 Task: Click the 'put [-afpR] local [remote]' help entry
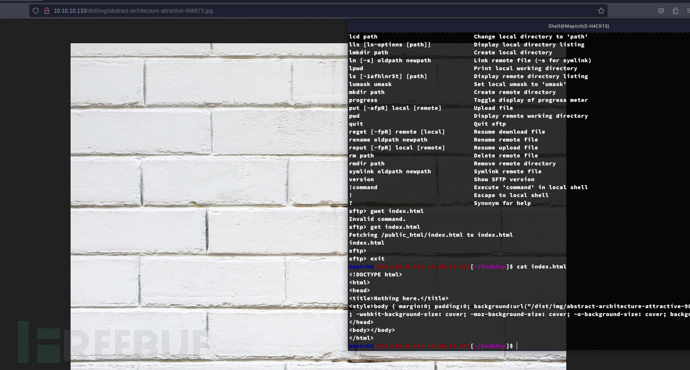coord(395,108)
